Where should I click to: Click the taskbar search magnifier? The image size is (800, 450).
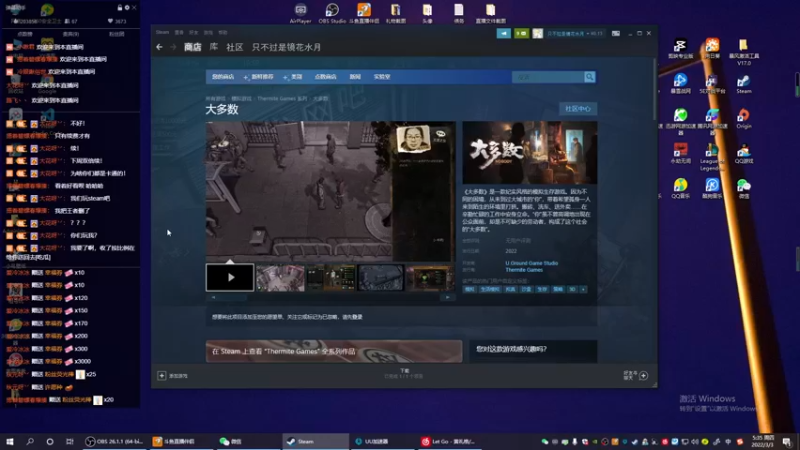click(30, 441)
